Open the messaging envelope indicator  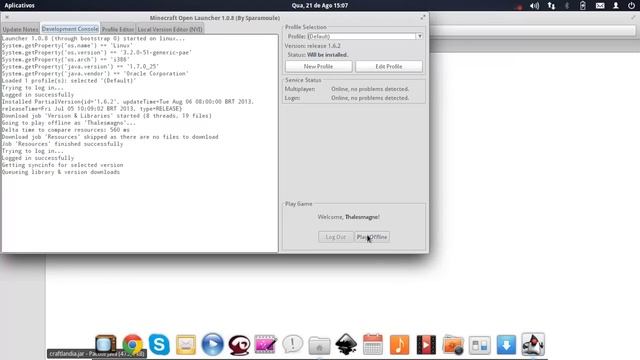(600, 6)
